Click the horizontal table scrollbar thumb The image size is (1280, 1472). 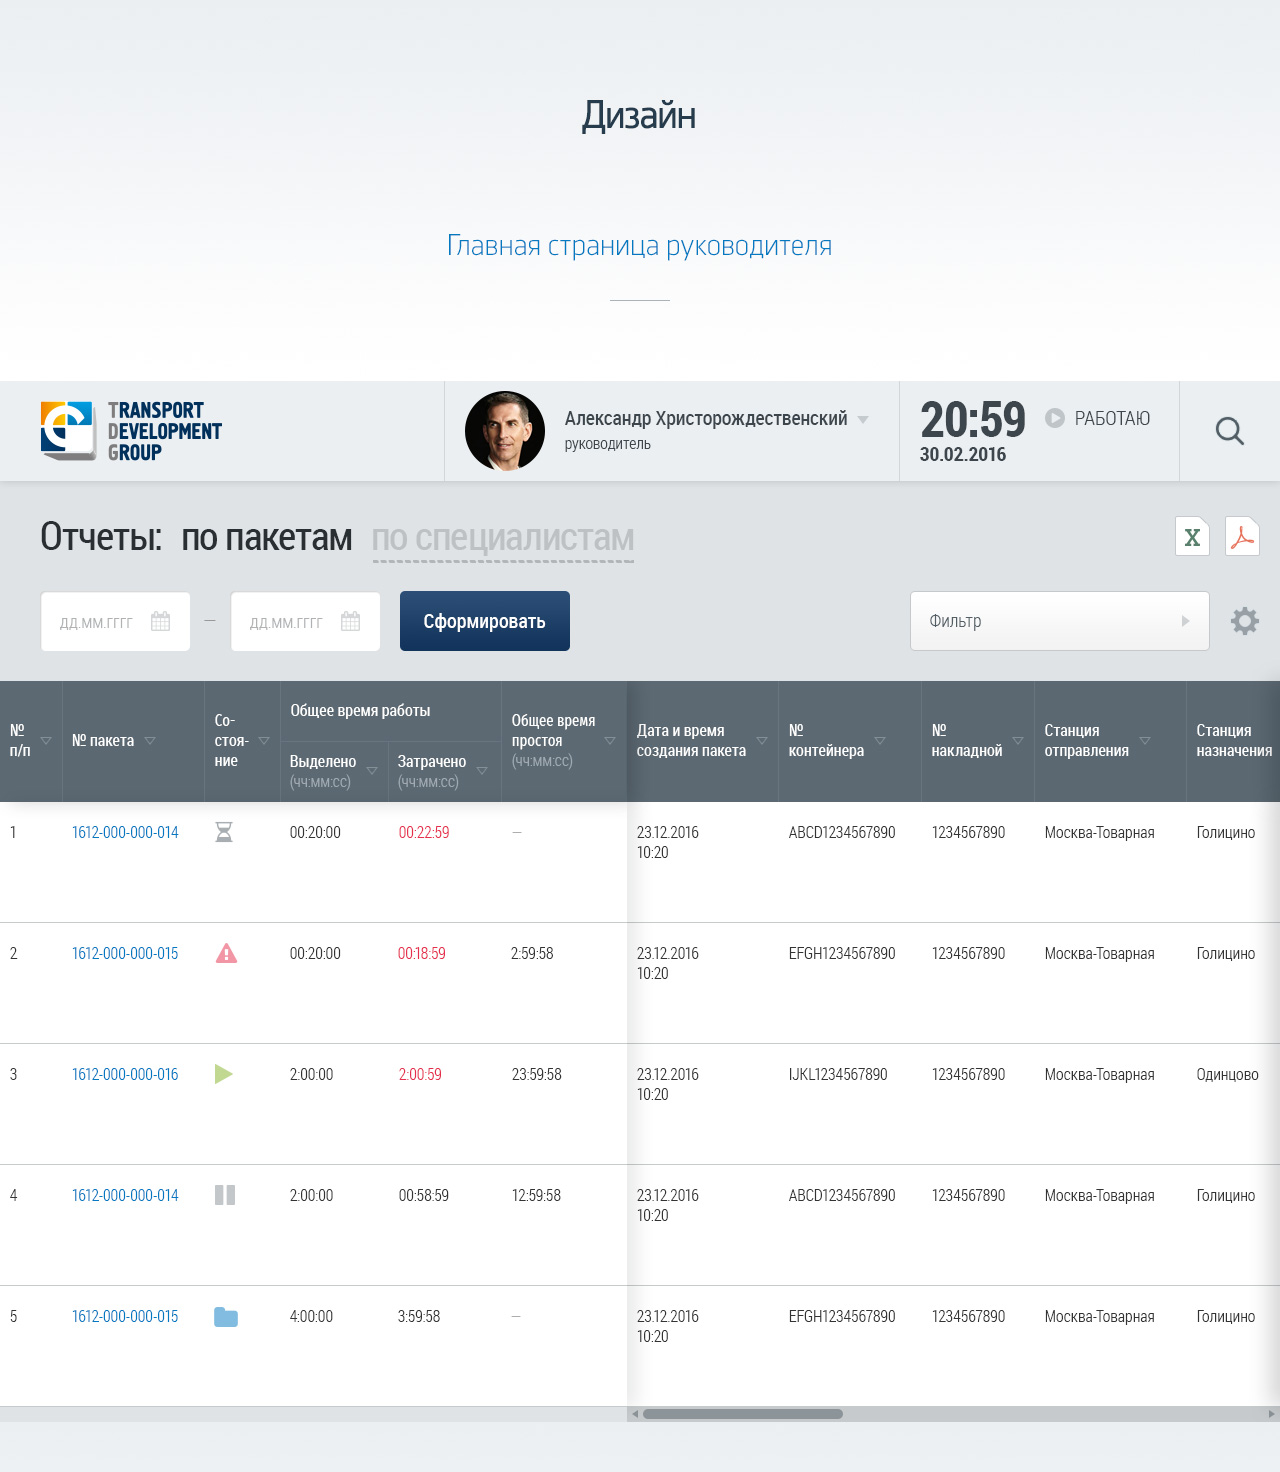tap(742, 1414)
